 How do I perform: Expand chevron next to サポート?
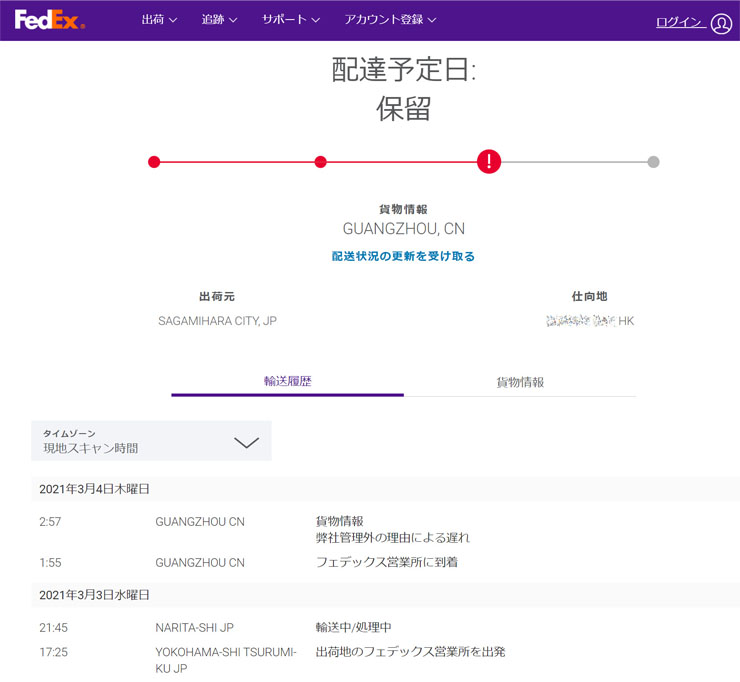(316, 20)
